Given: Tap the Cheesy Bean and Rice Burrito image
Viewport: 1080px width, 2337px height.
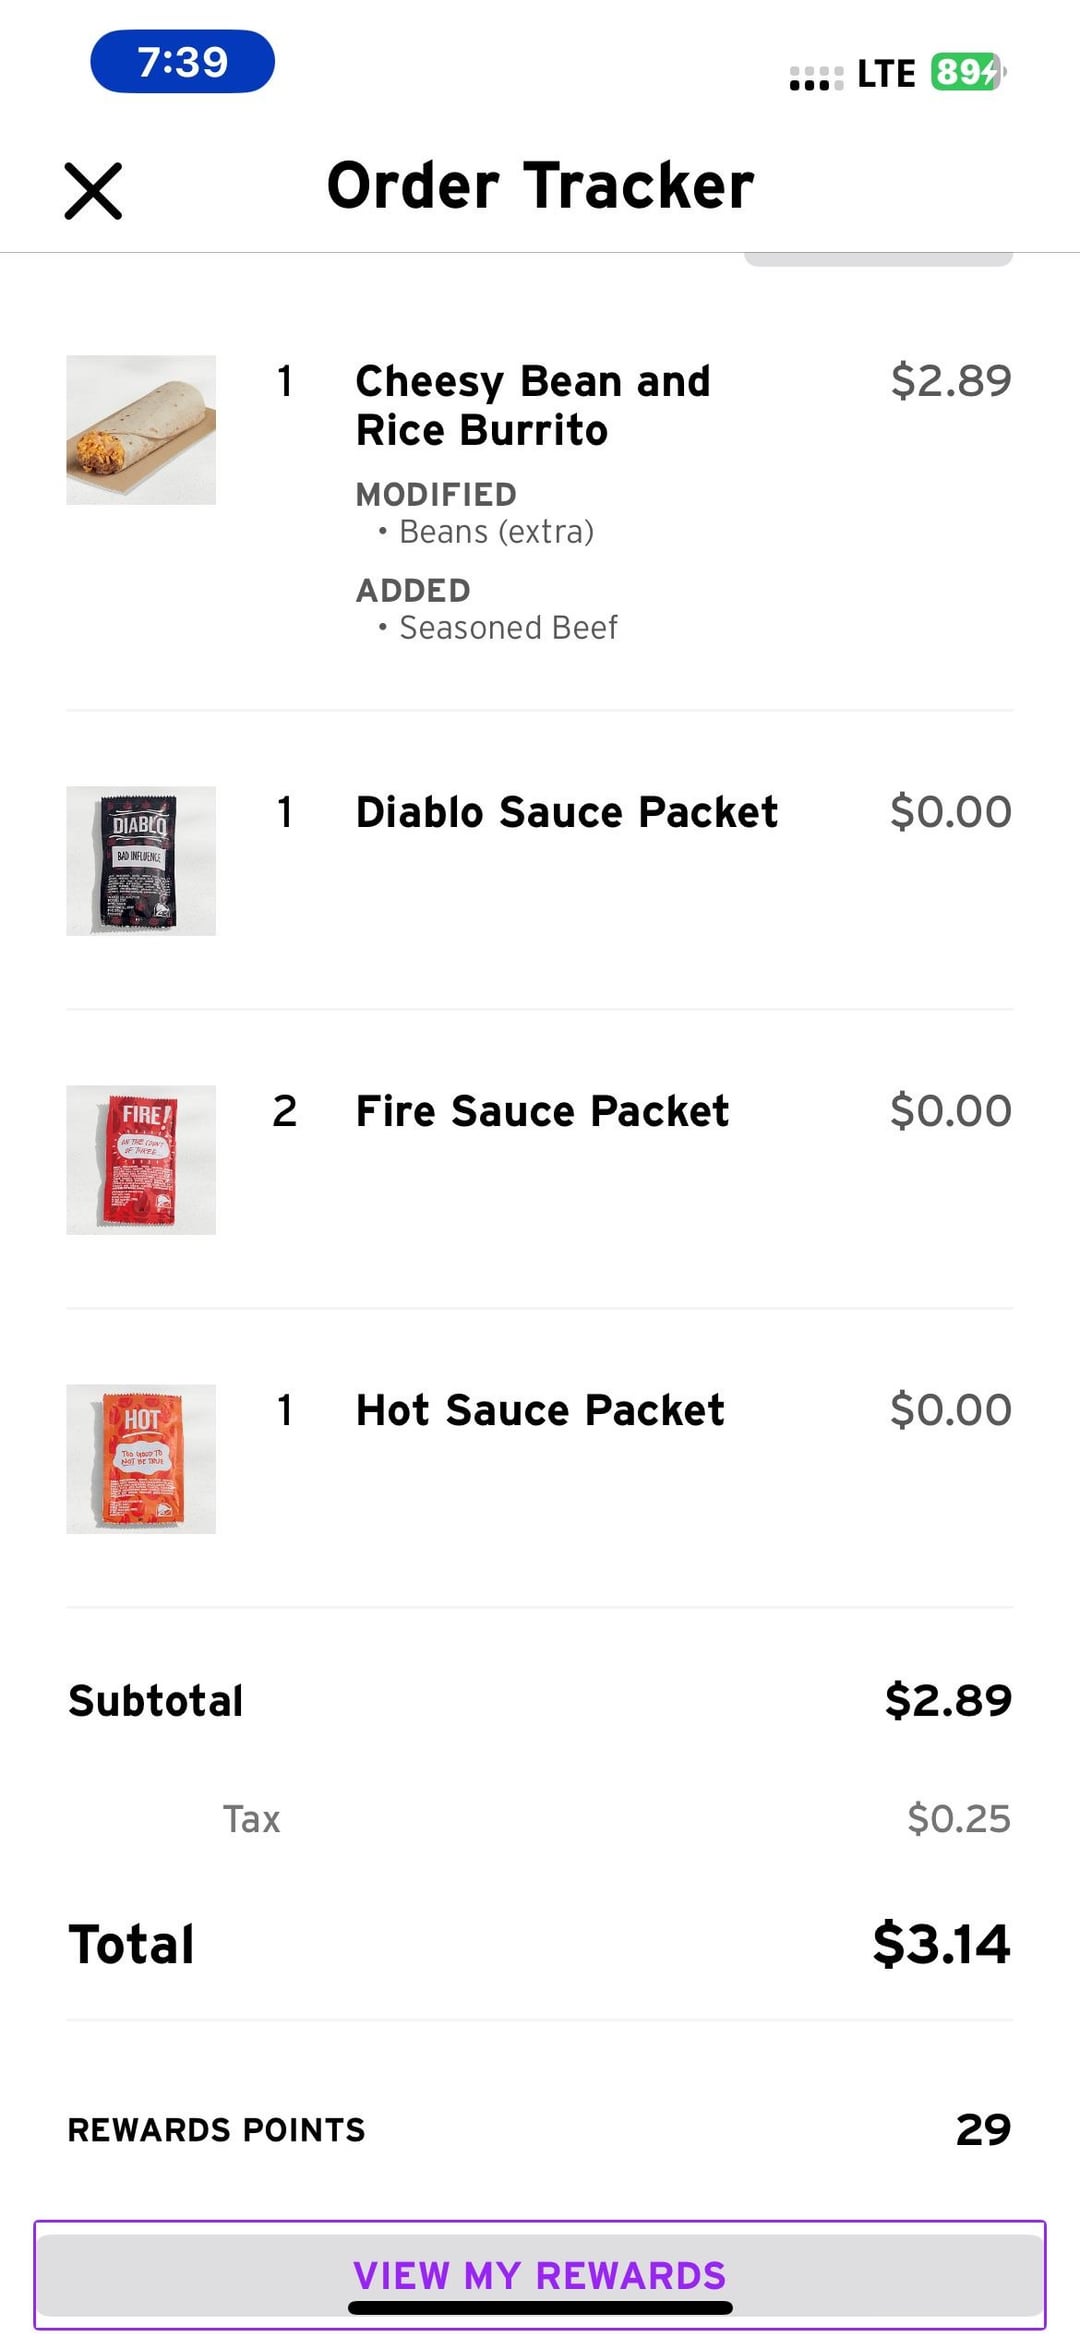Looking at the screenshot, I should click(141, 430).
